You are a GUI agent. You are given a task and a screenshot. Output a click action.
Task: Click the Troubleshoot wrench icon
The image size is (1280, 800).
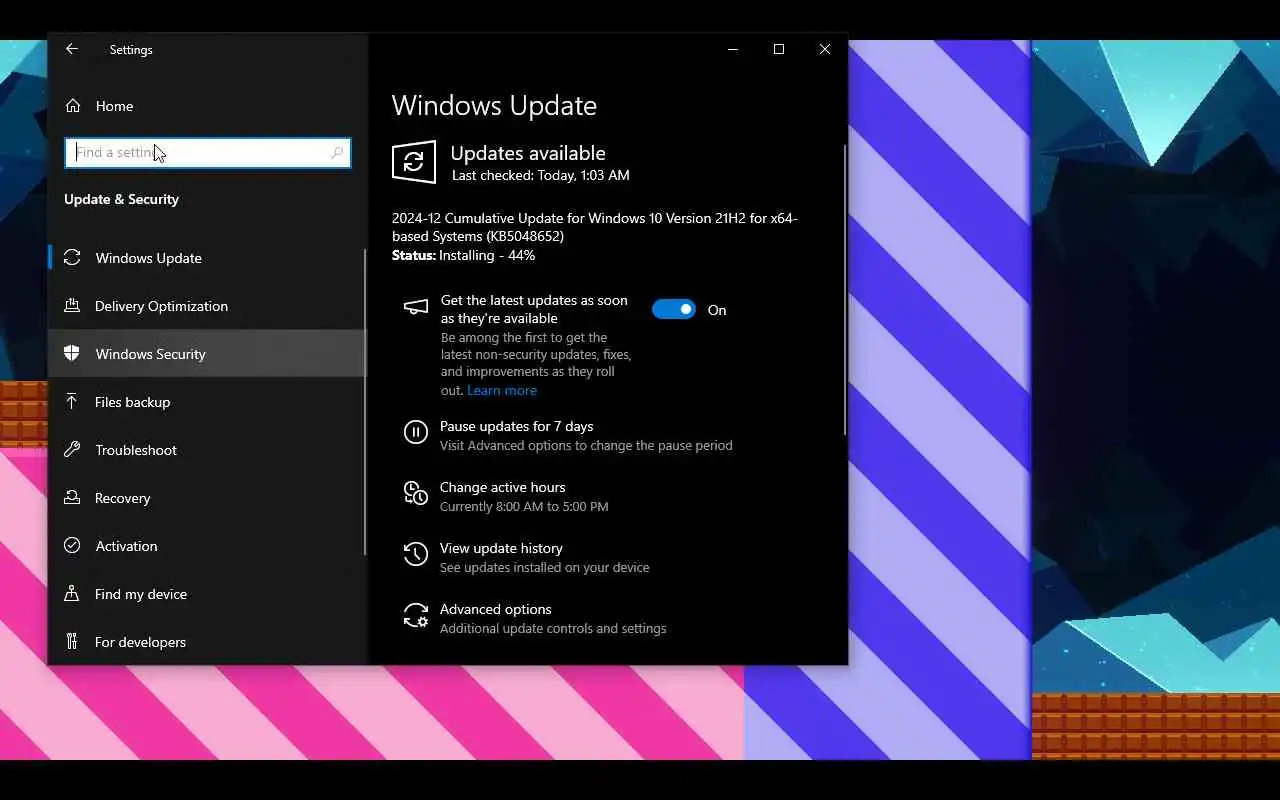pos(72,450)
